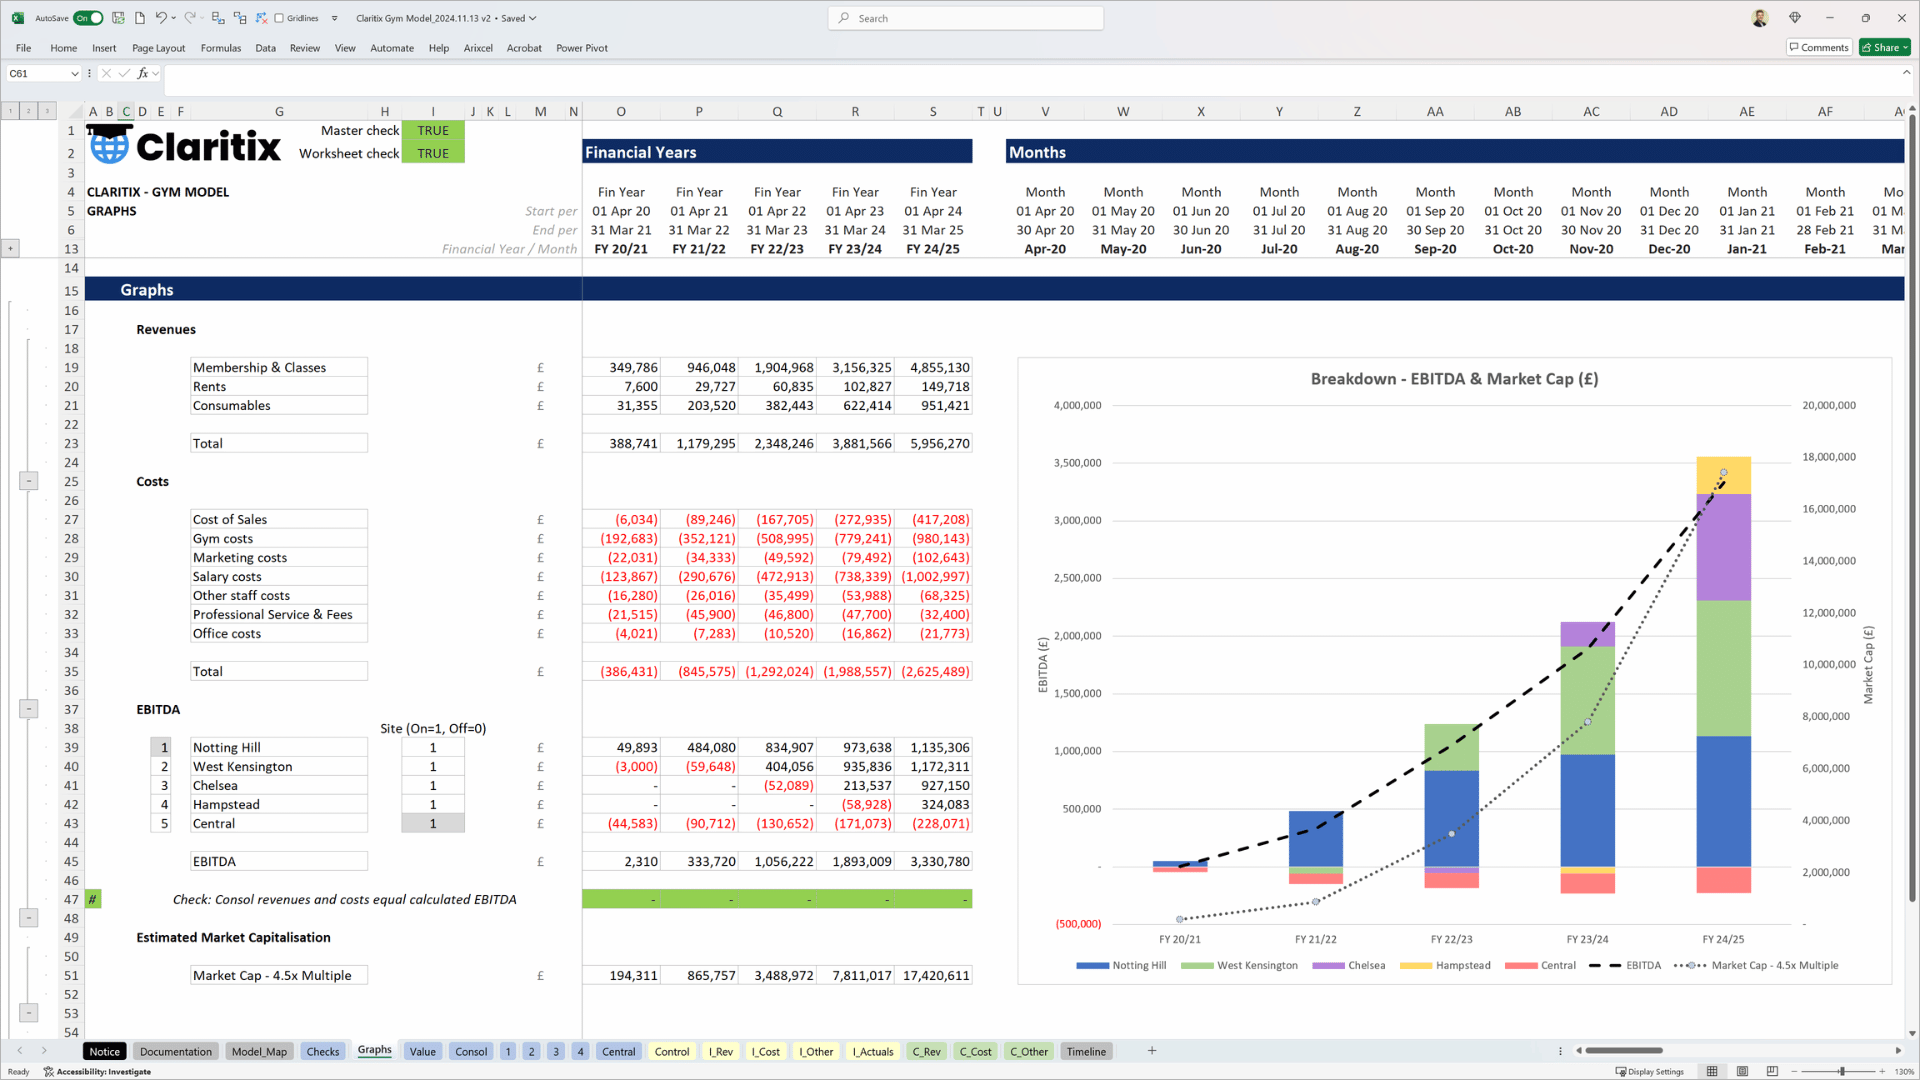Click Notting Hill legend swatch in chart
Screen dimensions: 1920x1080
click(1092, 965)
